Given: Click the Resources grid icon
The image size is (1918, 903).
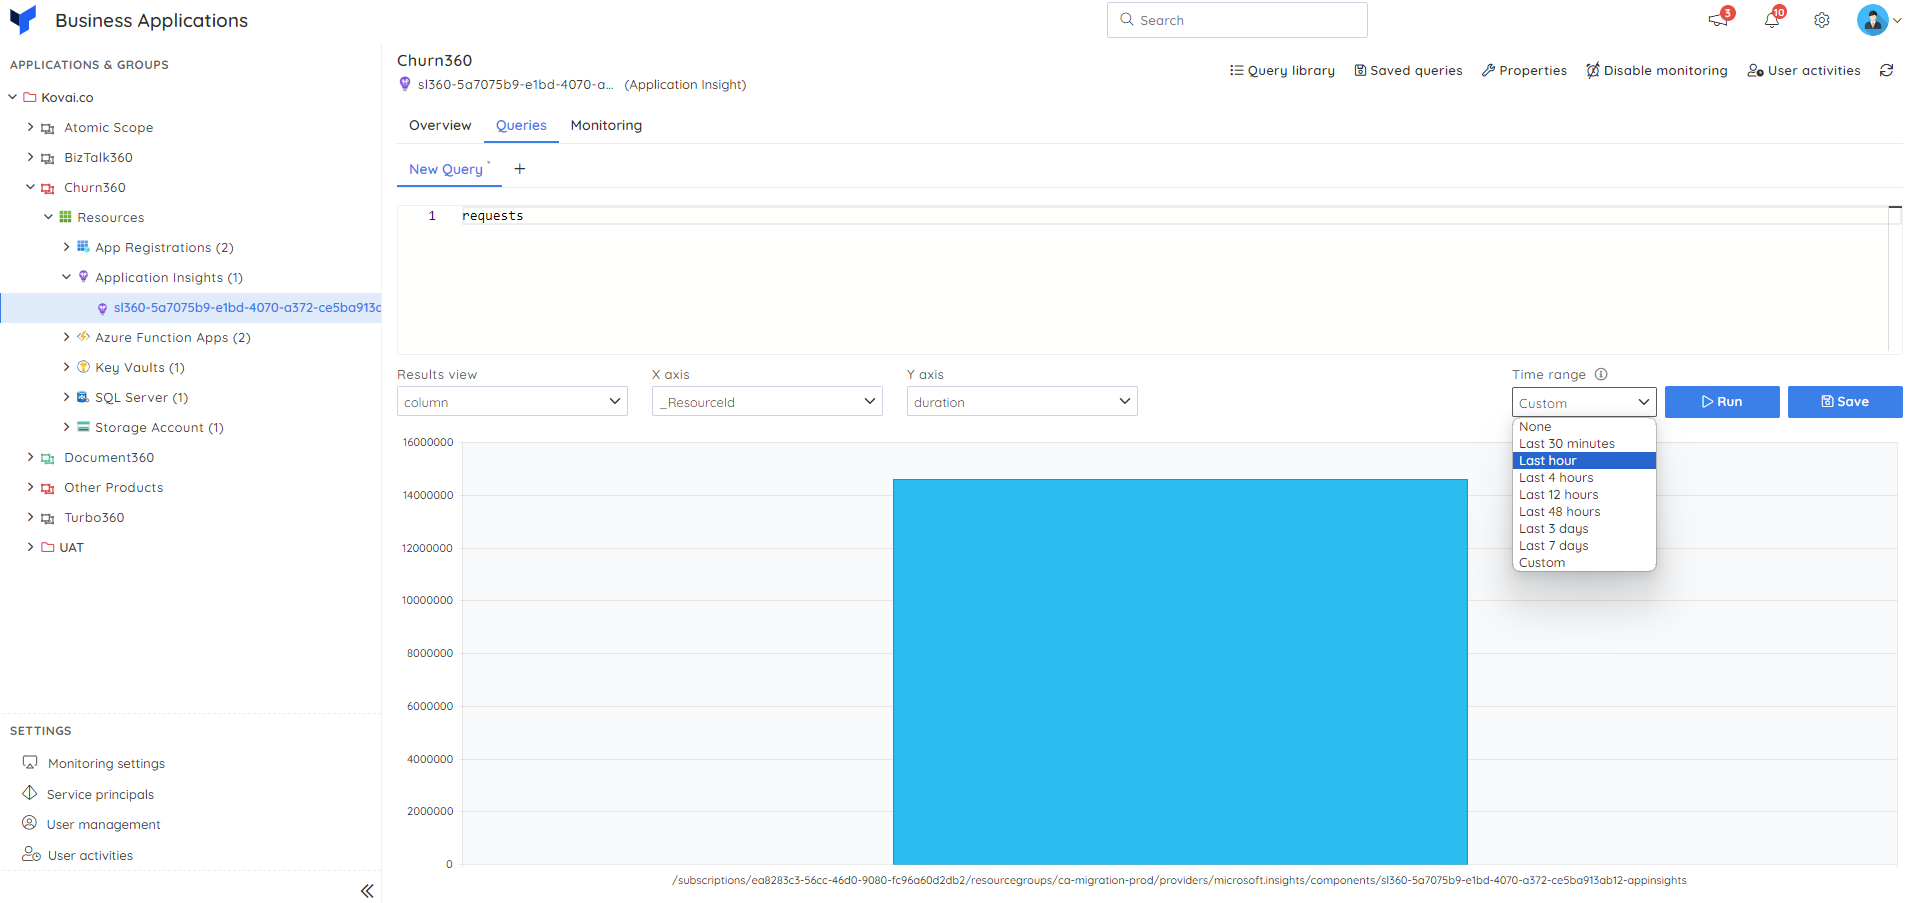Looking at the screenshot, I should pos(65,217).
